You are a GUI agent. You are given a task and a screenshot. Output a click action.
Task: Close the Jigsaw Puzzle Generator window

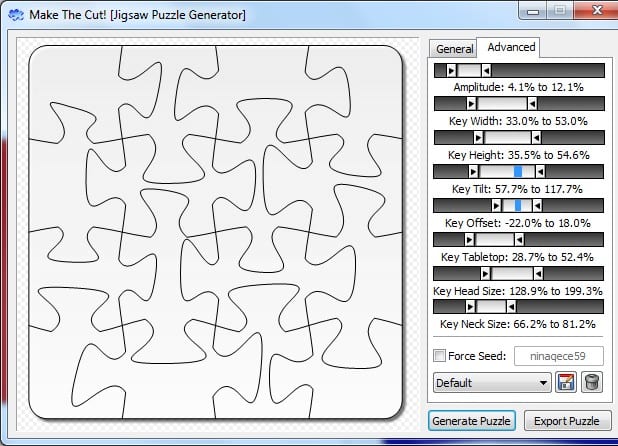click(597, 10)
